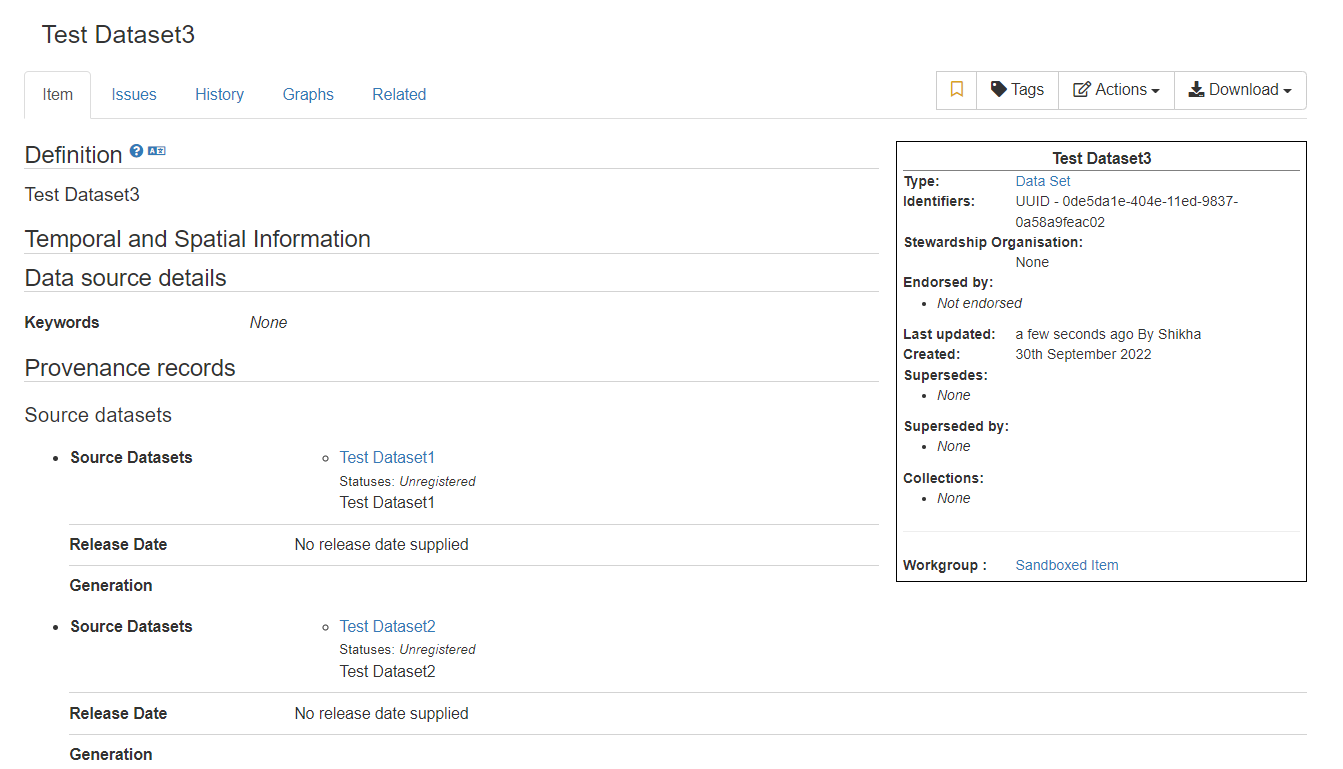
Task: Open the Graphs tab
Action: pos(308,95)
